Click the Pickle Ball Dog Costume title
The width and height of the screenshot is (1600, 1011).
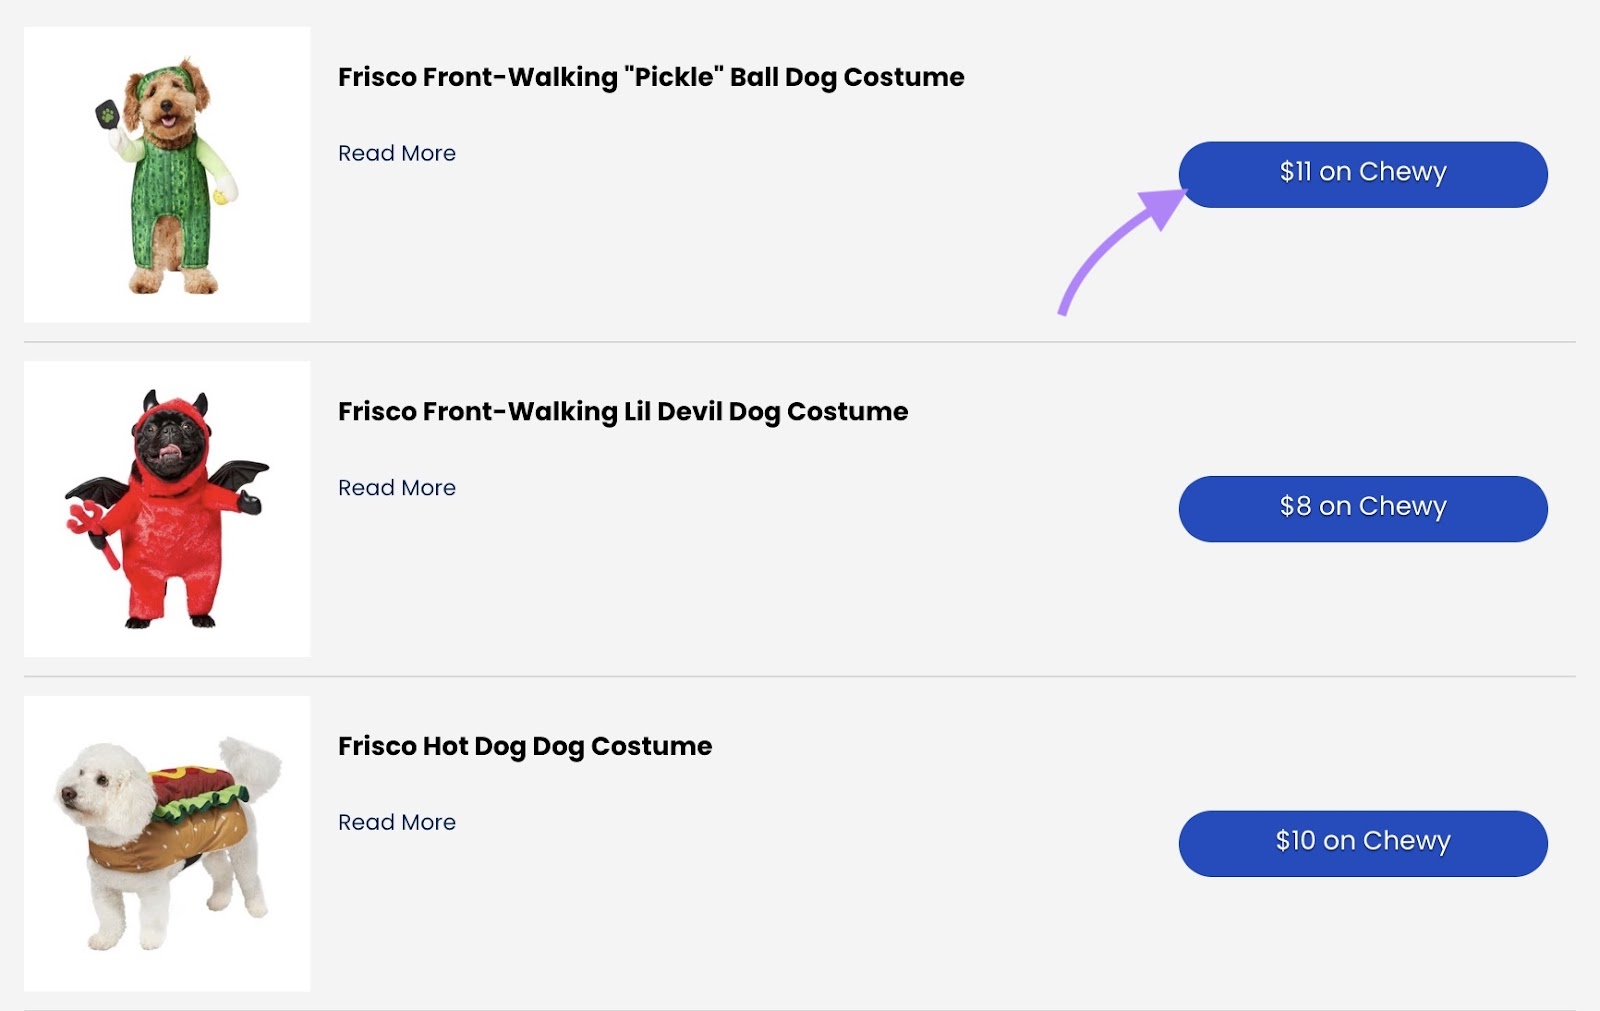[x=651, y=77]
